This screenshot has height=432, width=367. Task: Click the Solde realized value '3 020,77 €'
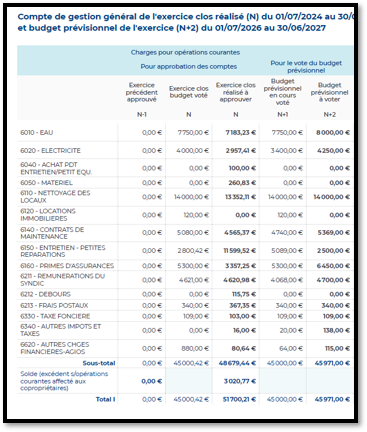point(240,381)
